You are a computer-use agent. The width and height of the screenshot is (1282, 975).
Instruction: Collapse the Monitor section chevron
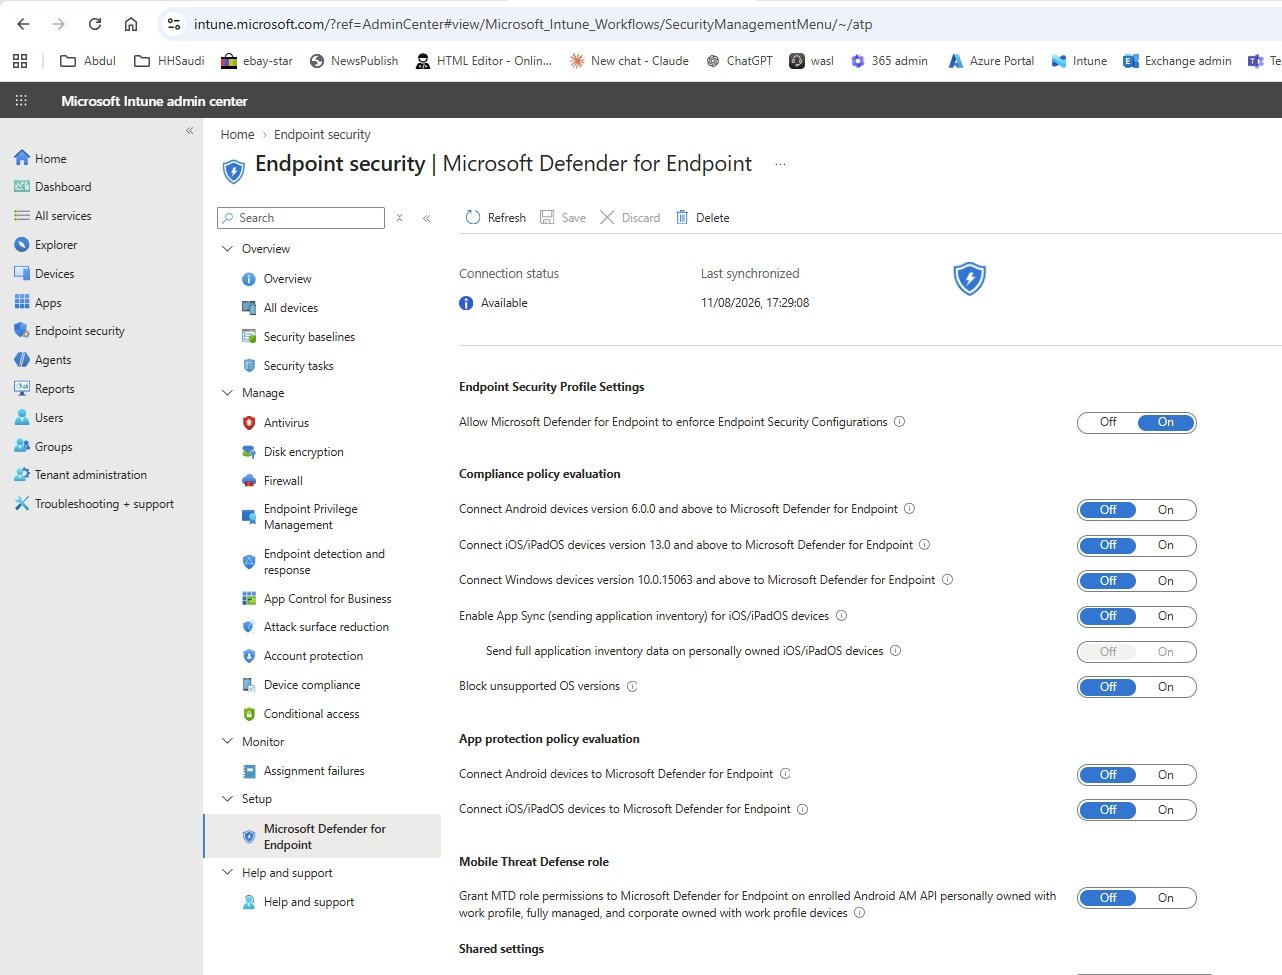pos(227,742)
